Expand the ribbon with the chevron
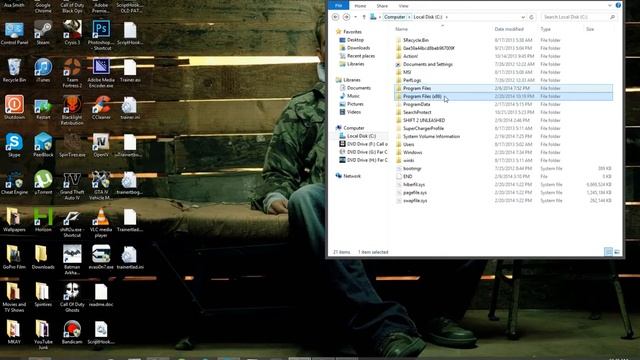640x360 pixels. [609, 6]
